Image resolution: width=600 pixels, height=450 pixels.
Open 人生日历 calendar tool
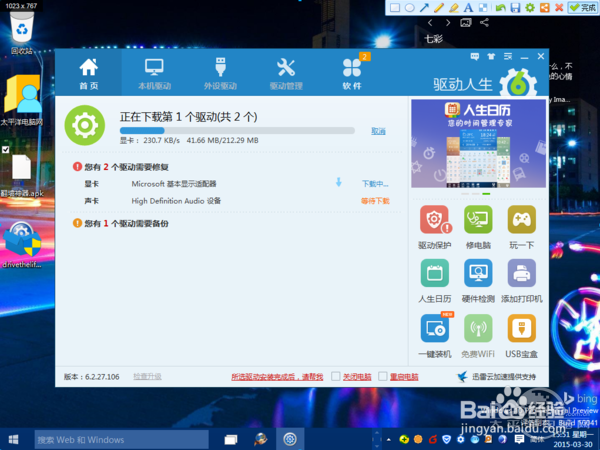click(x=435, y=281)
